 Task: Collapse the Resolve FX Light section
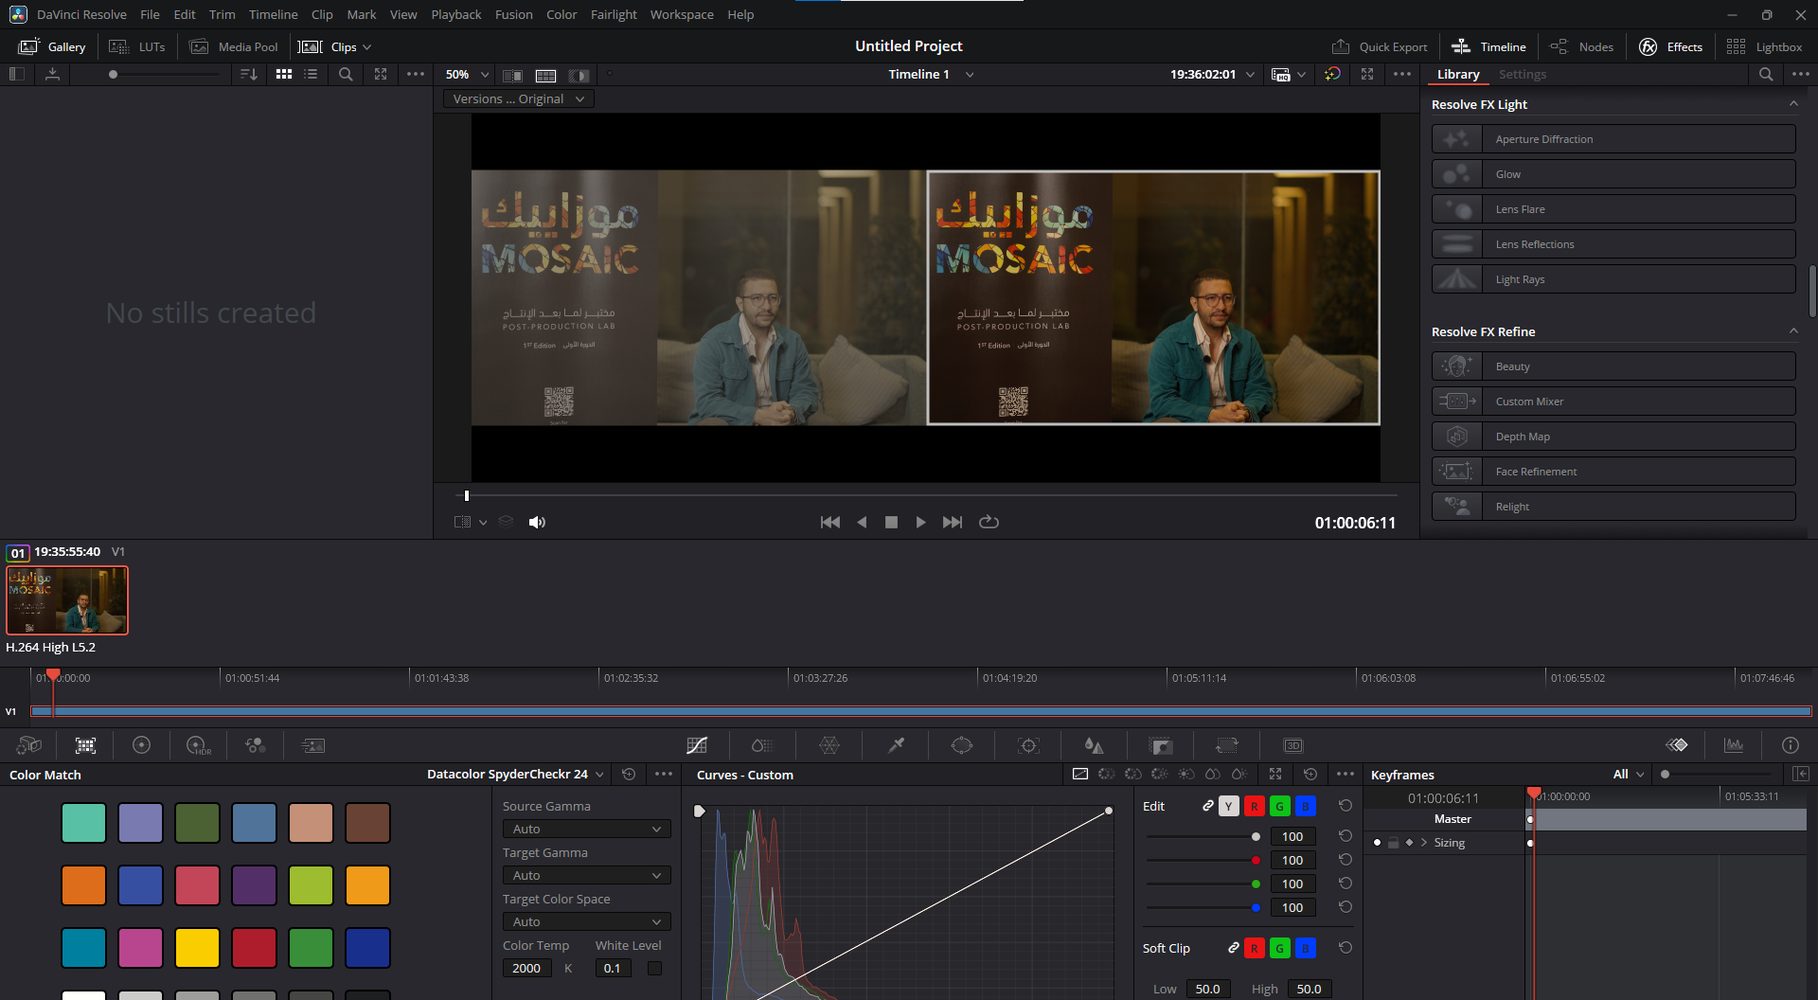(1793, 104)
